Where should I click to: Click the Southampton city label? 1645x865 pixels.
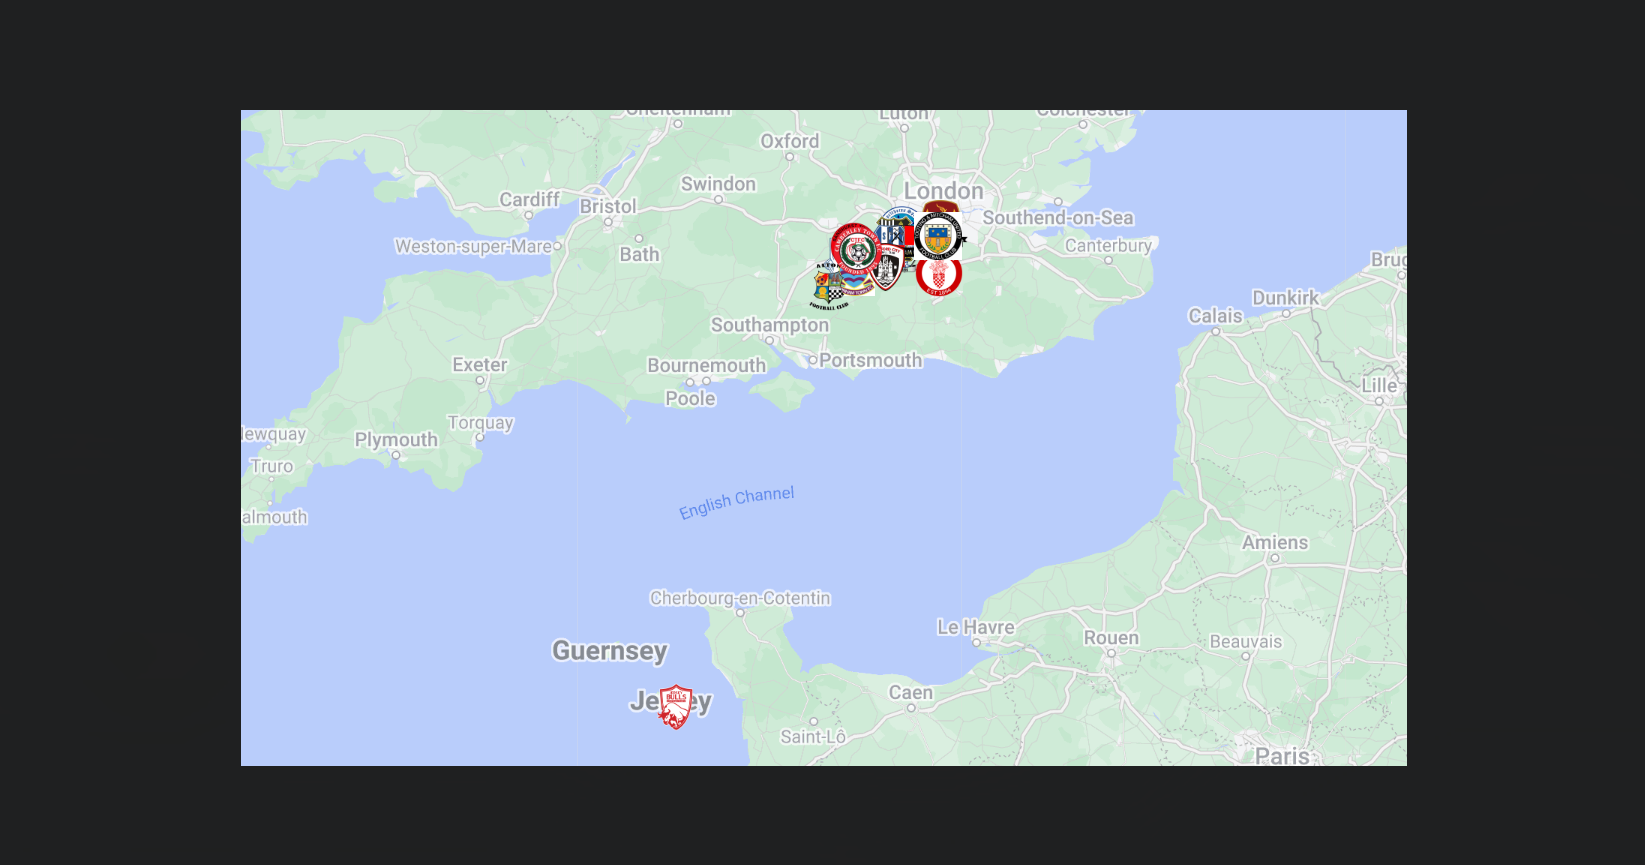tap(770, 325)
